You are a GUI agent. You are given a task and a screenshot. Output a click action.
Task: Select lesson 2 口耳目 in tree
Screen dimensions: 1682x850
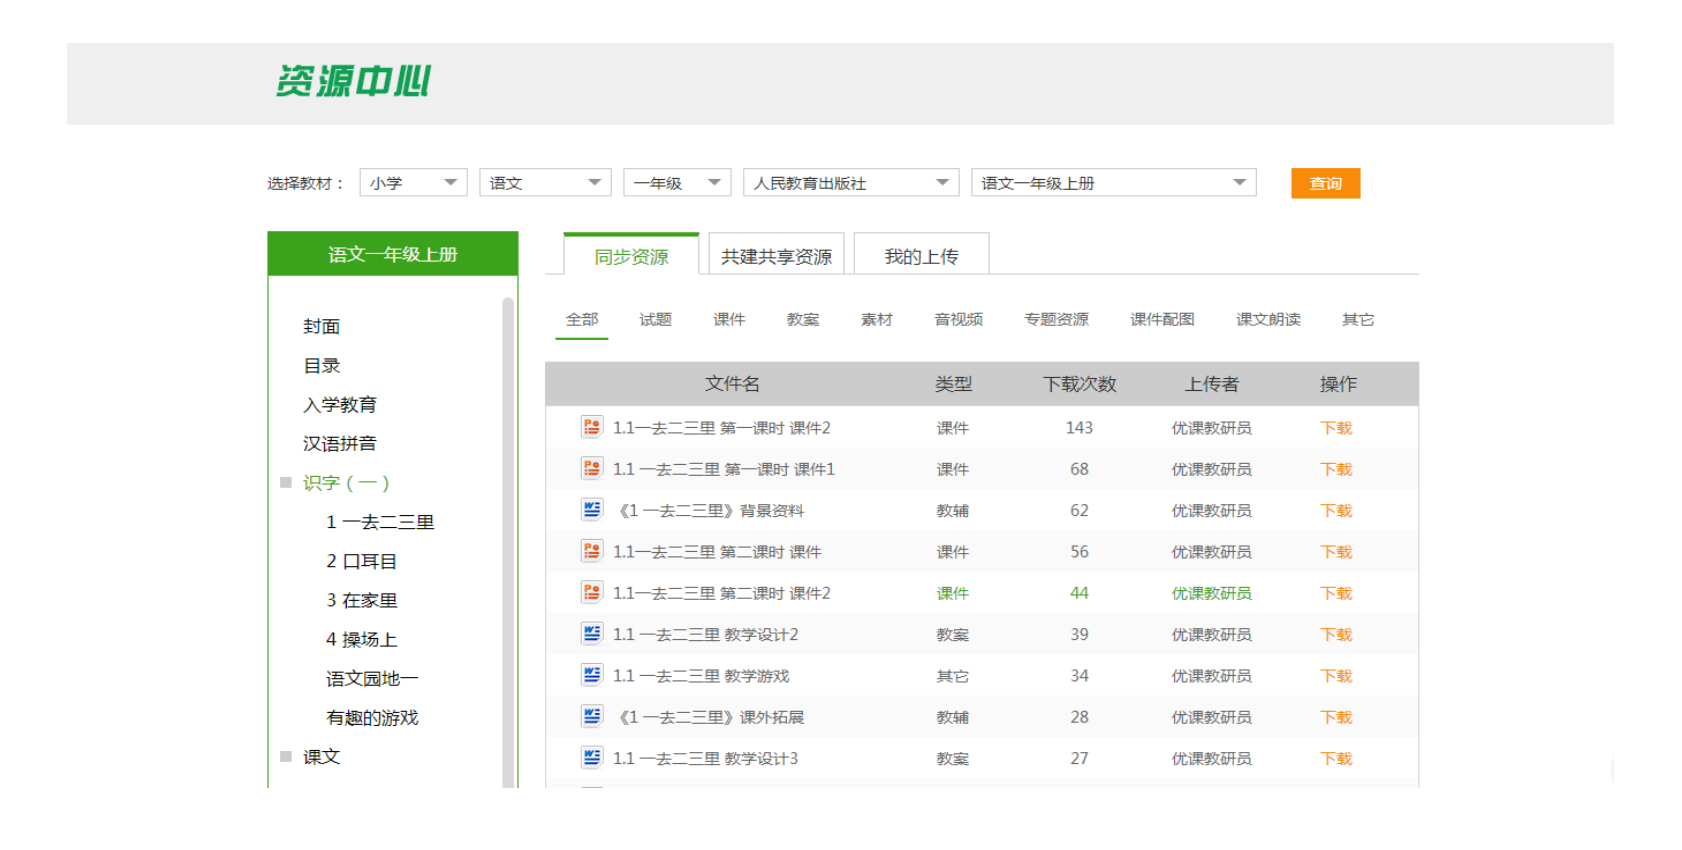pos(361,561)
